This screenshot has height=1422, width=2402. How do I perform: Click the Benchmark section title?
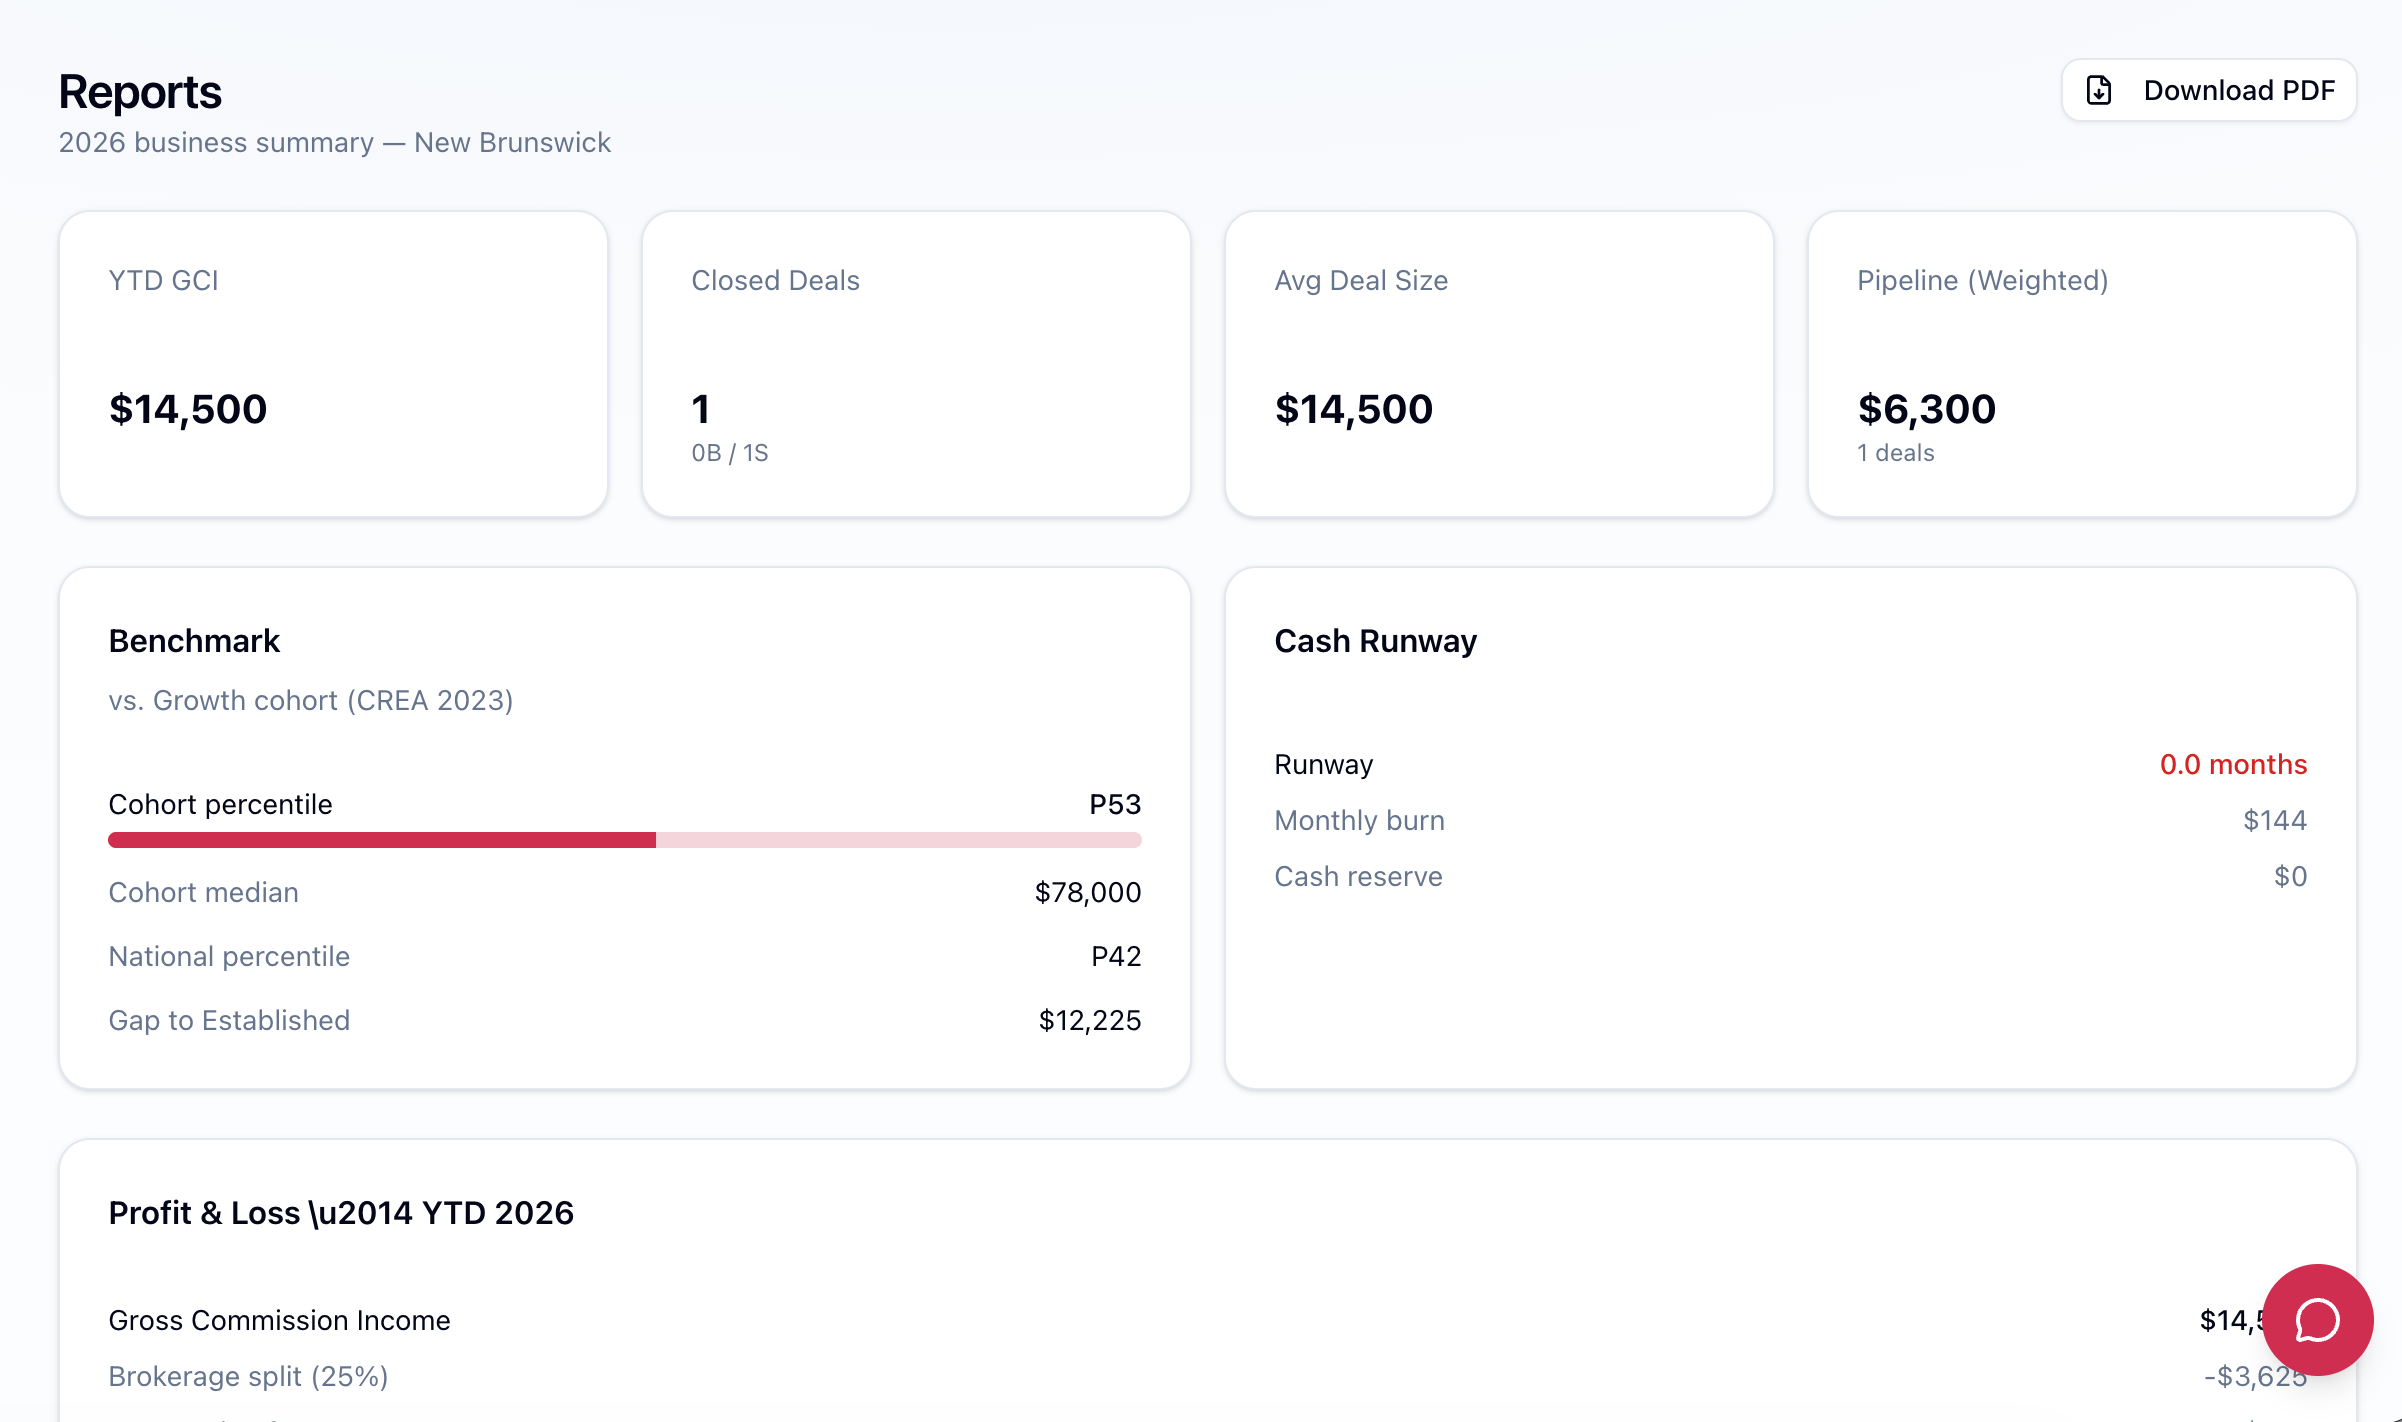[194, 641]
